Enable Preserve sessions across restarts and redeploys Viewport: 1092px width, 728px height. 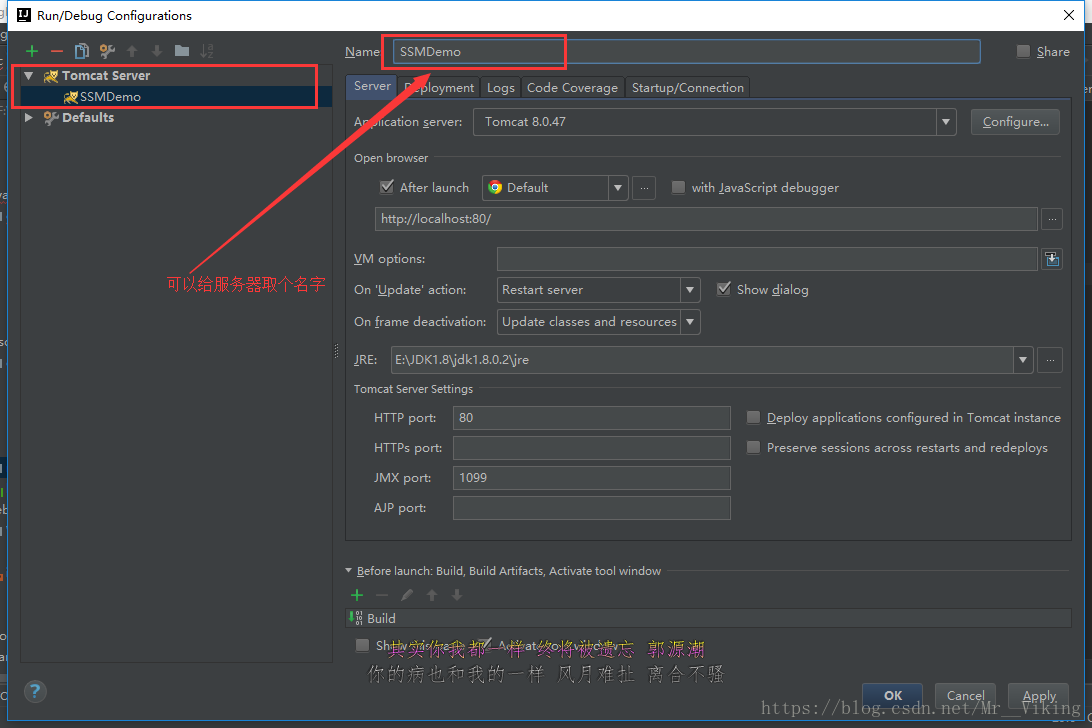pyautogui.click(x=753, y=447)
